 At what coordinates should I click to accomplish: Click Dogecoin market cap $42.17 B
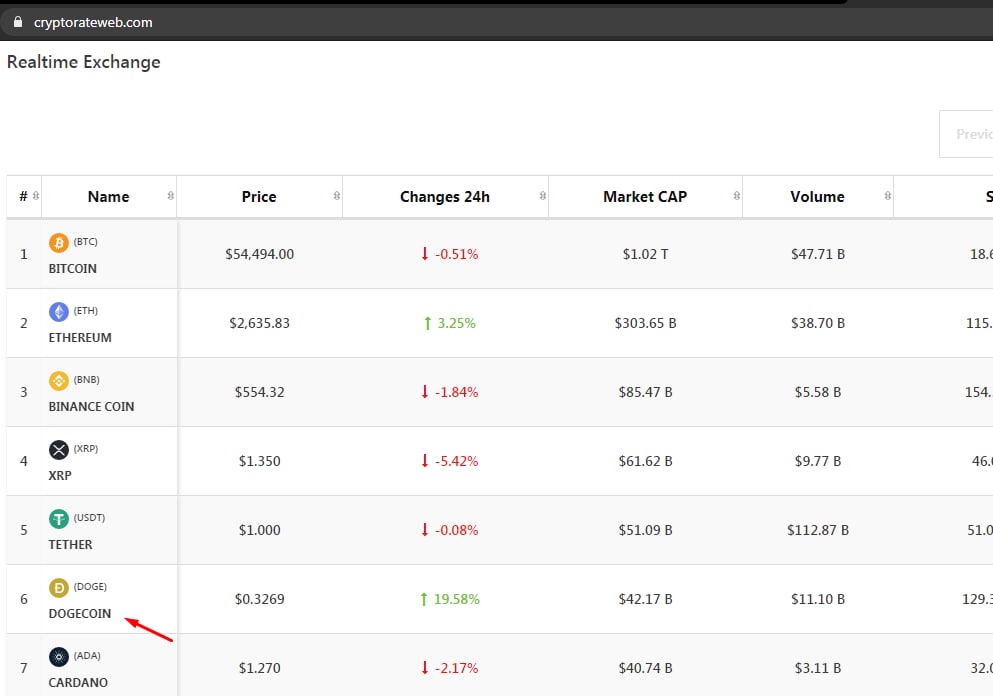point(645,599)
